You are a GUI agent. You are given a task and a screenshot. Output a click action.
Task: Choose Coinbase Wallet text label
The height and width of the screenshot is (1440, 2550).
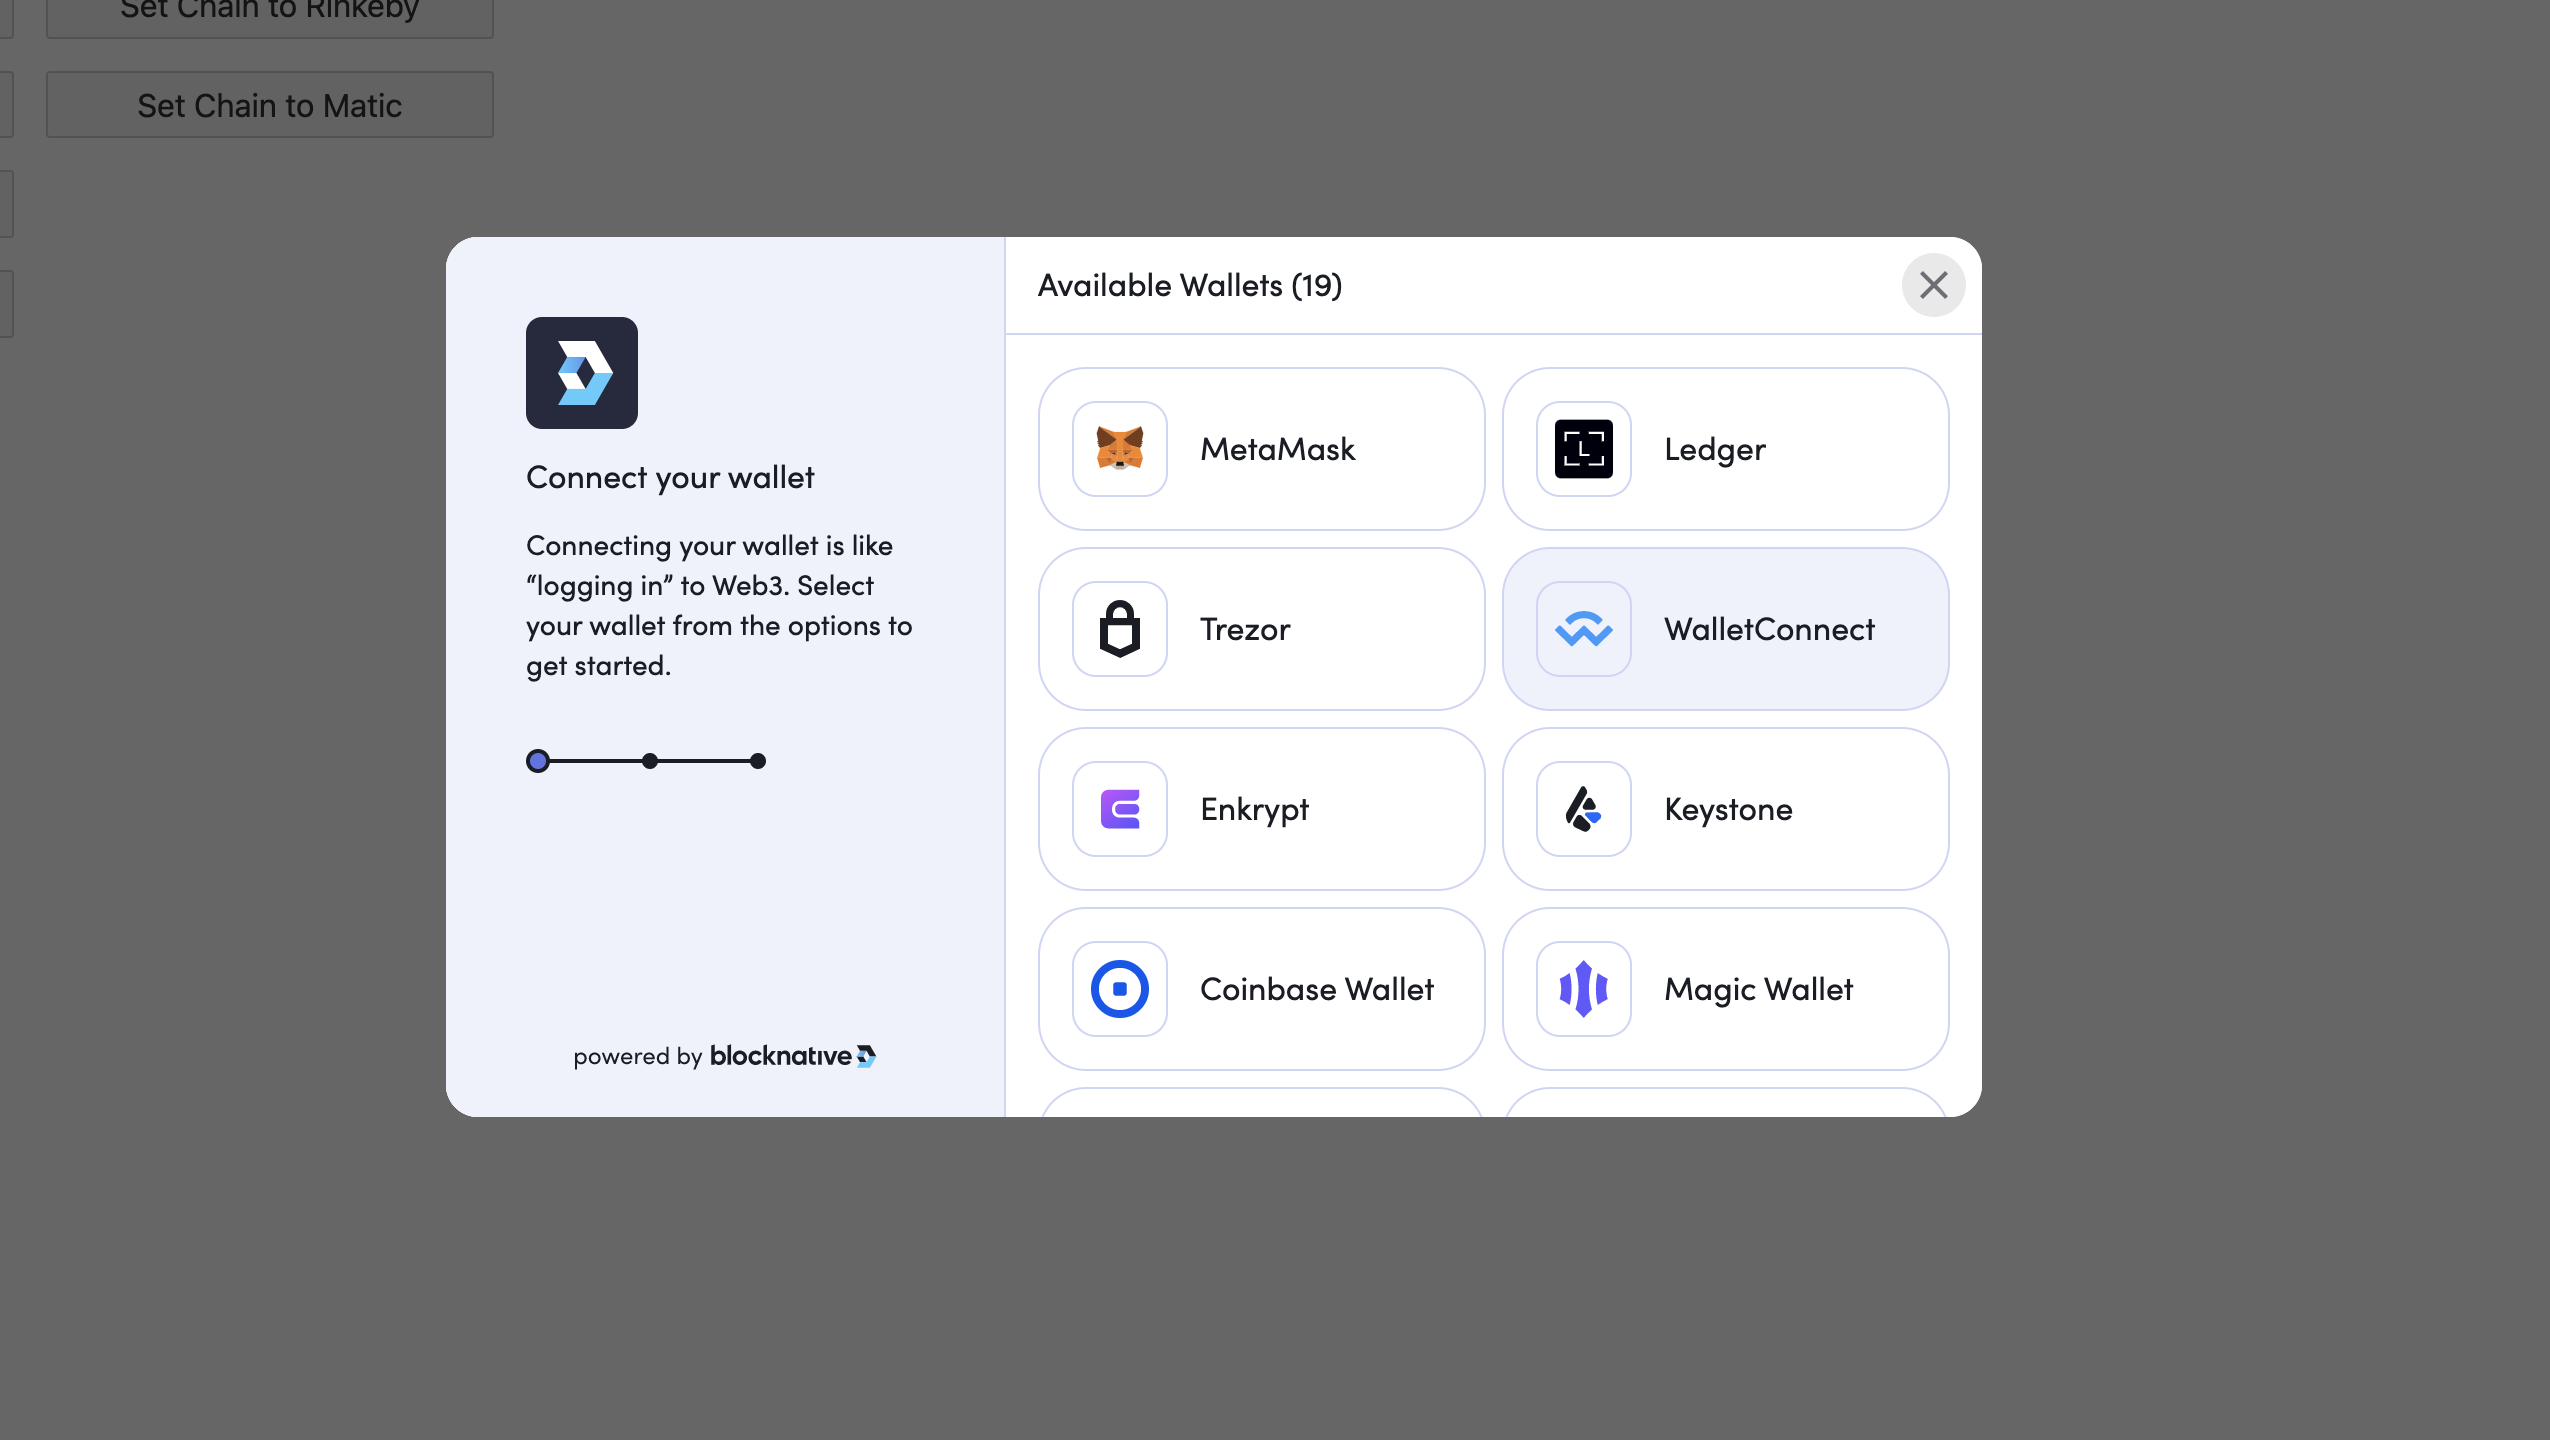tap(1316, 989)
